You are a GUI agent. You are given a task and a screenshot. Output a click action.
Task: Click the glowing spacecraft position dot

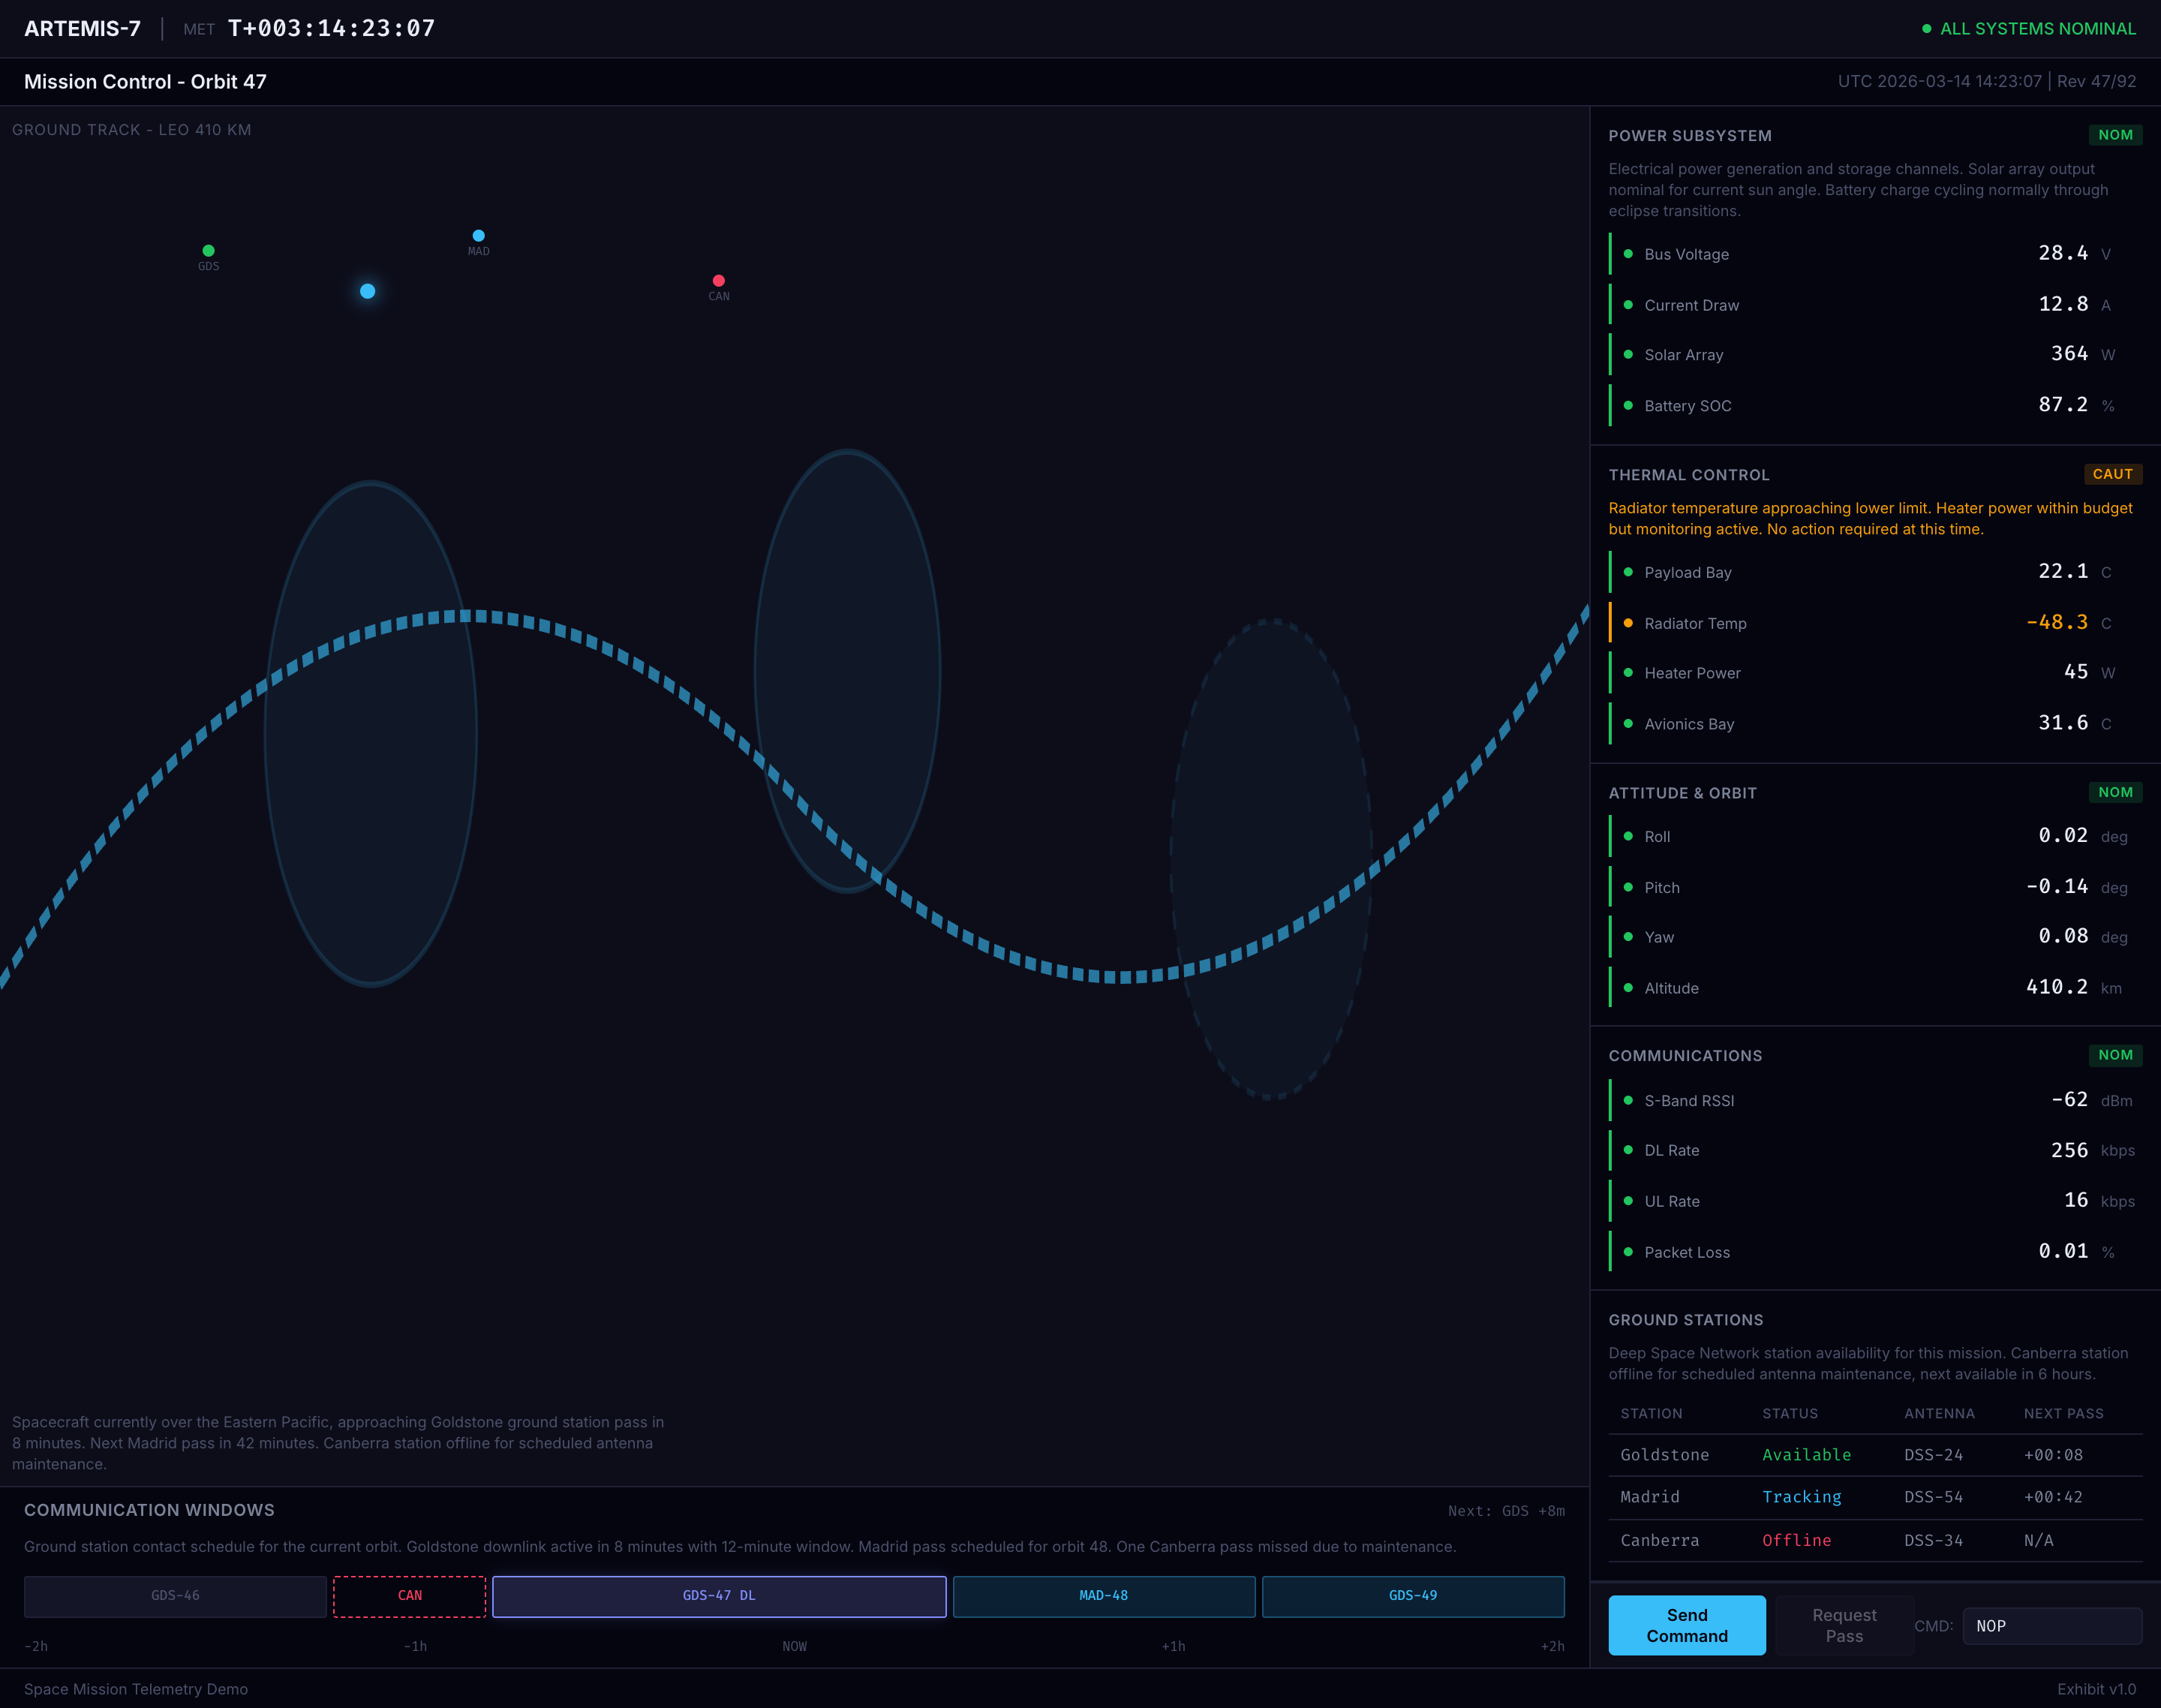[x=366, y=291]
